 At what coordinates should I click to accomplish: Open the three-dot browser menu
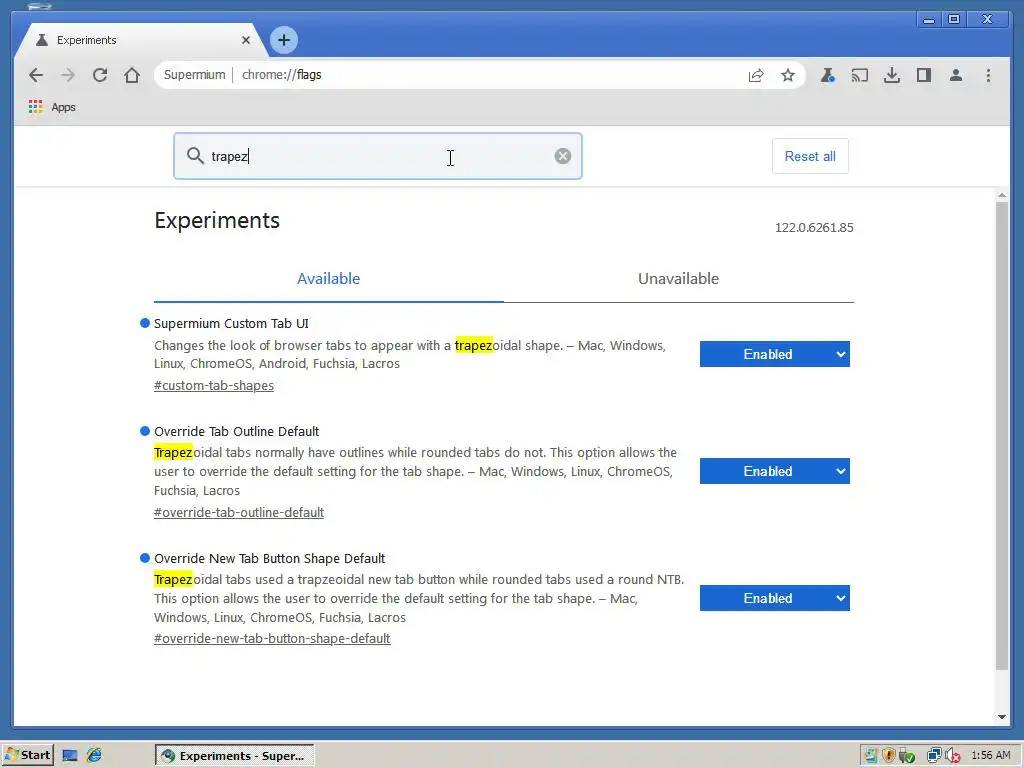click(x=988, y=75)
